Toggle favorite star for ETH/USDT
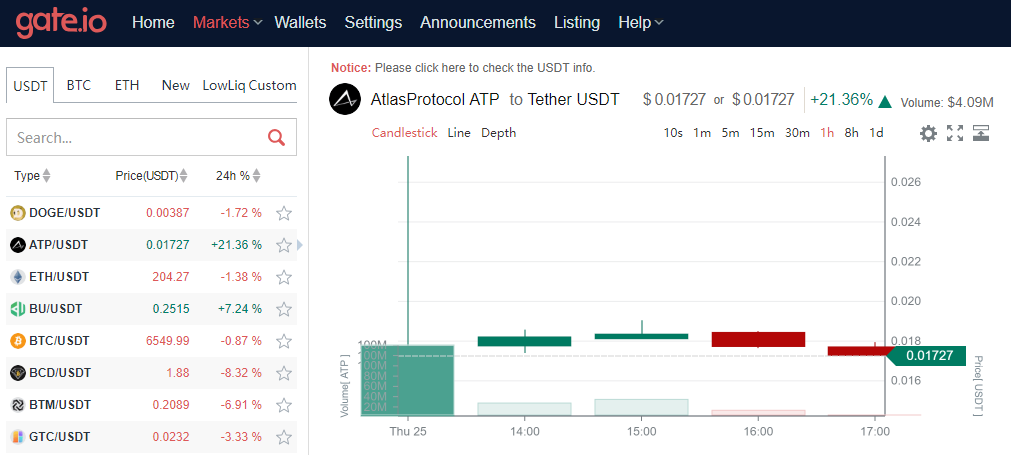This screenshot has height=455, width=1011. pyautogui.click(x=284, y=277)
